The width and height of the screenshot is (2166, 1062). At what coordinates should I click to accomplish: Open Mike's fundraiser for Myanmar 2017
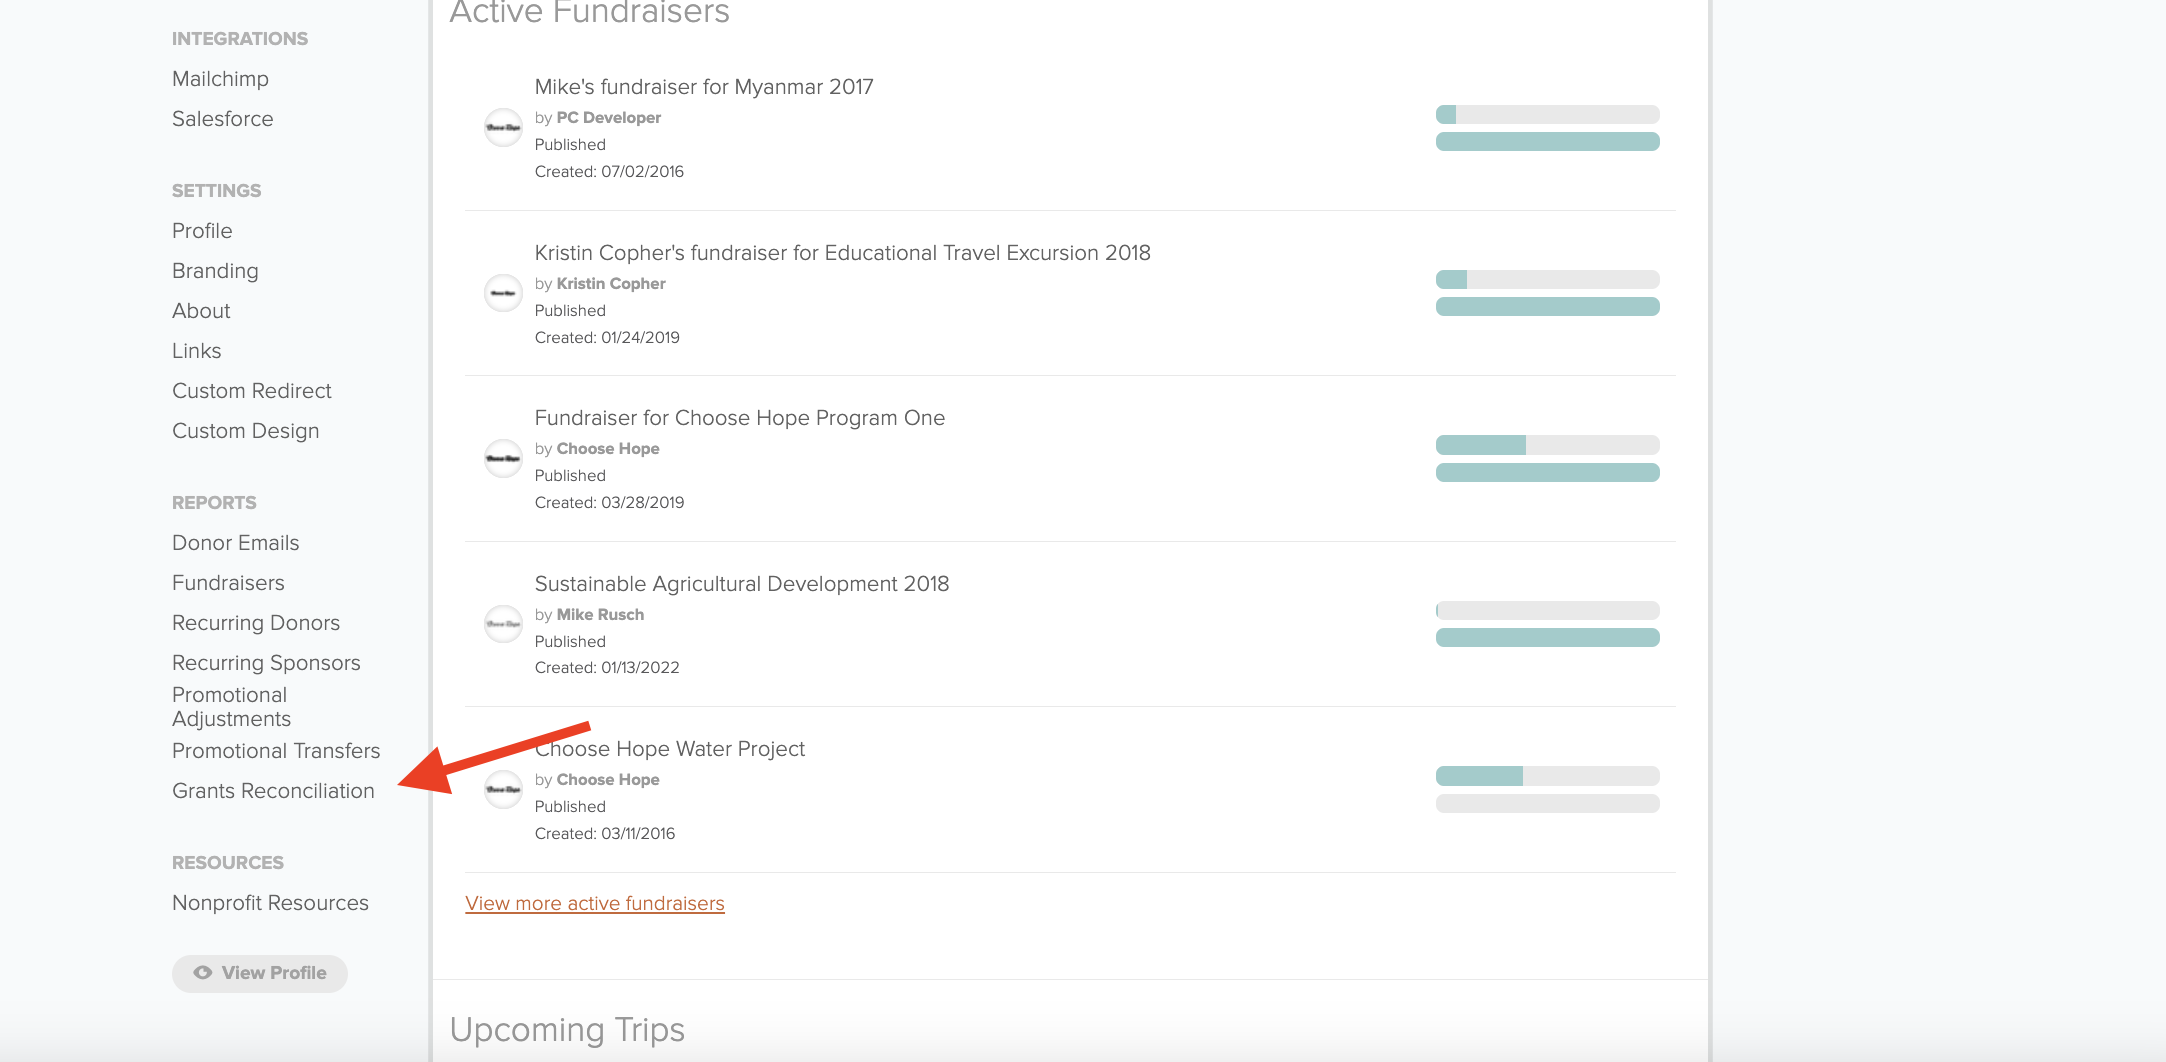704,87
